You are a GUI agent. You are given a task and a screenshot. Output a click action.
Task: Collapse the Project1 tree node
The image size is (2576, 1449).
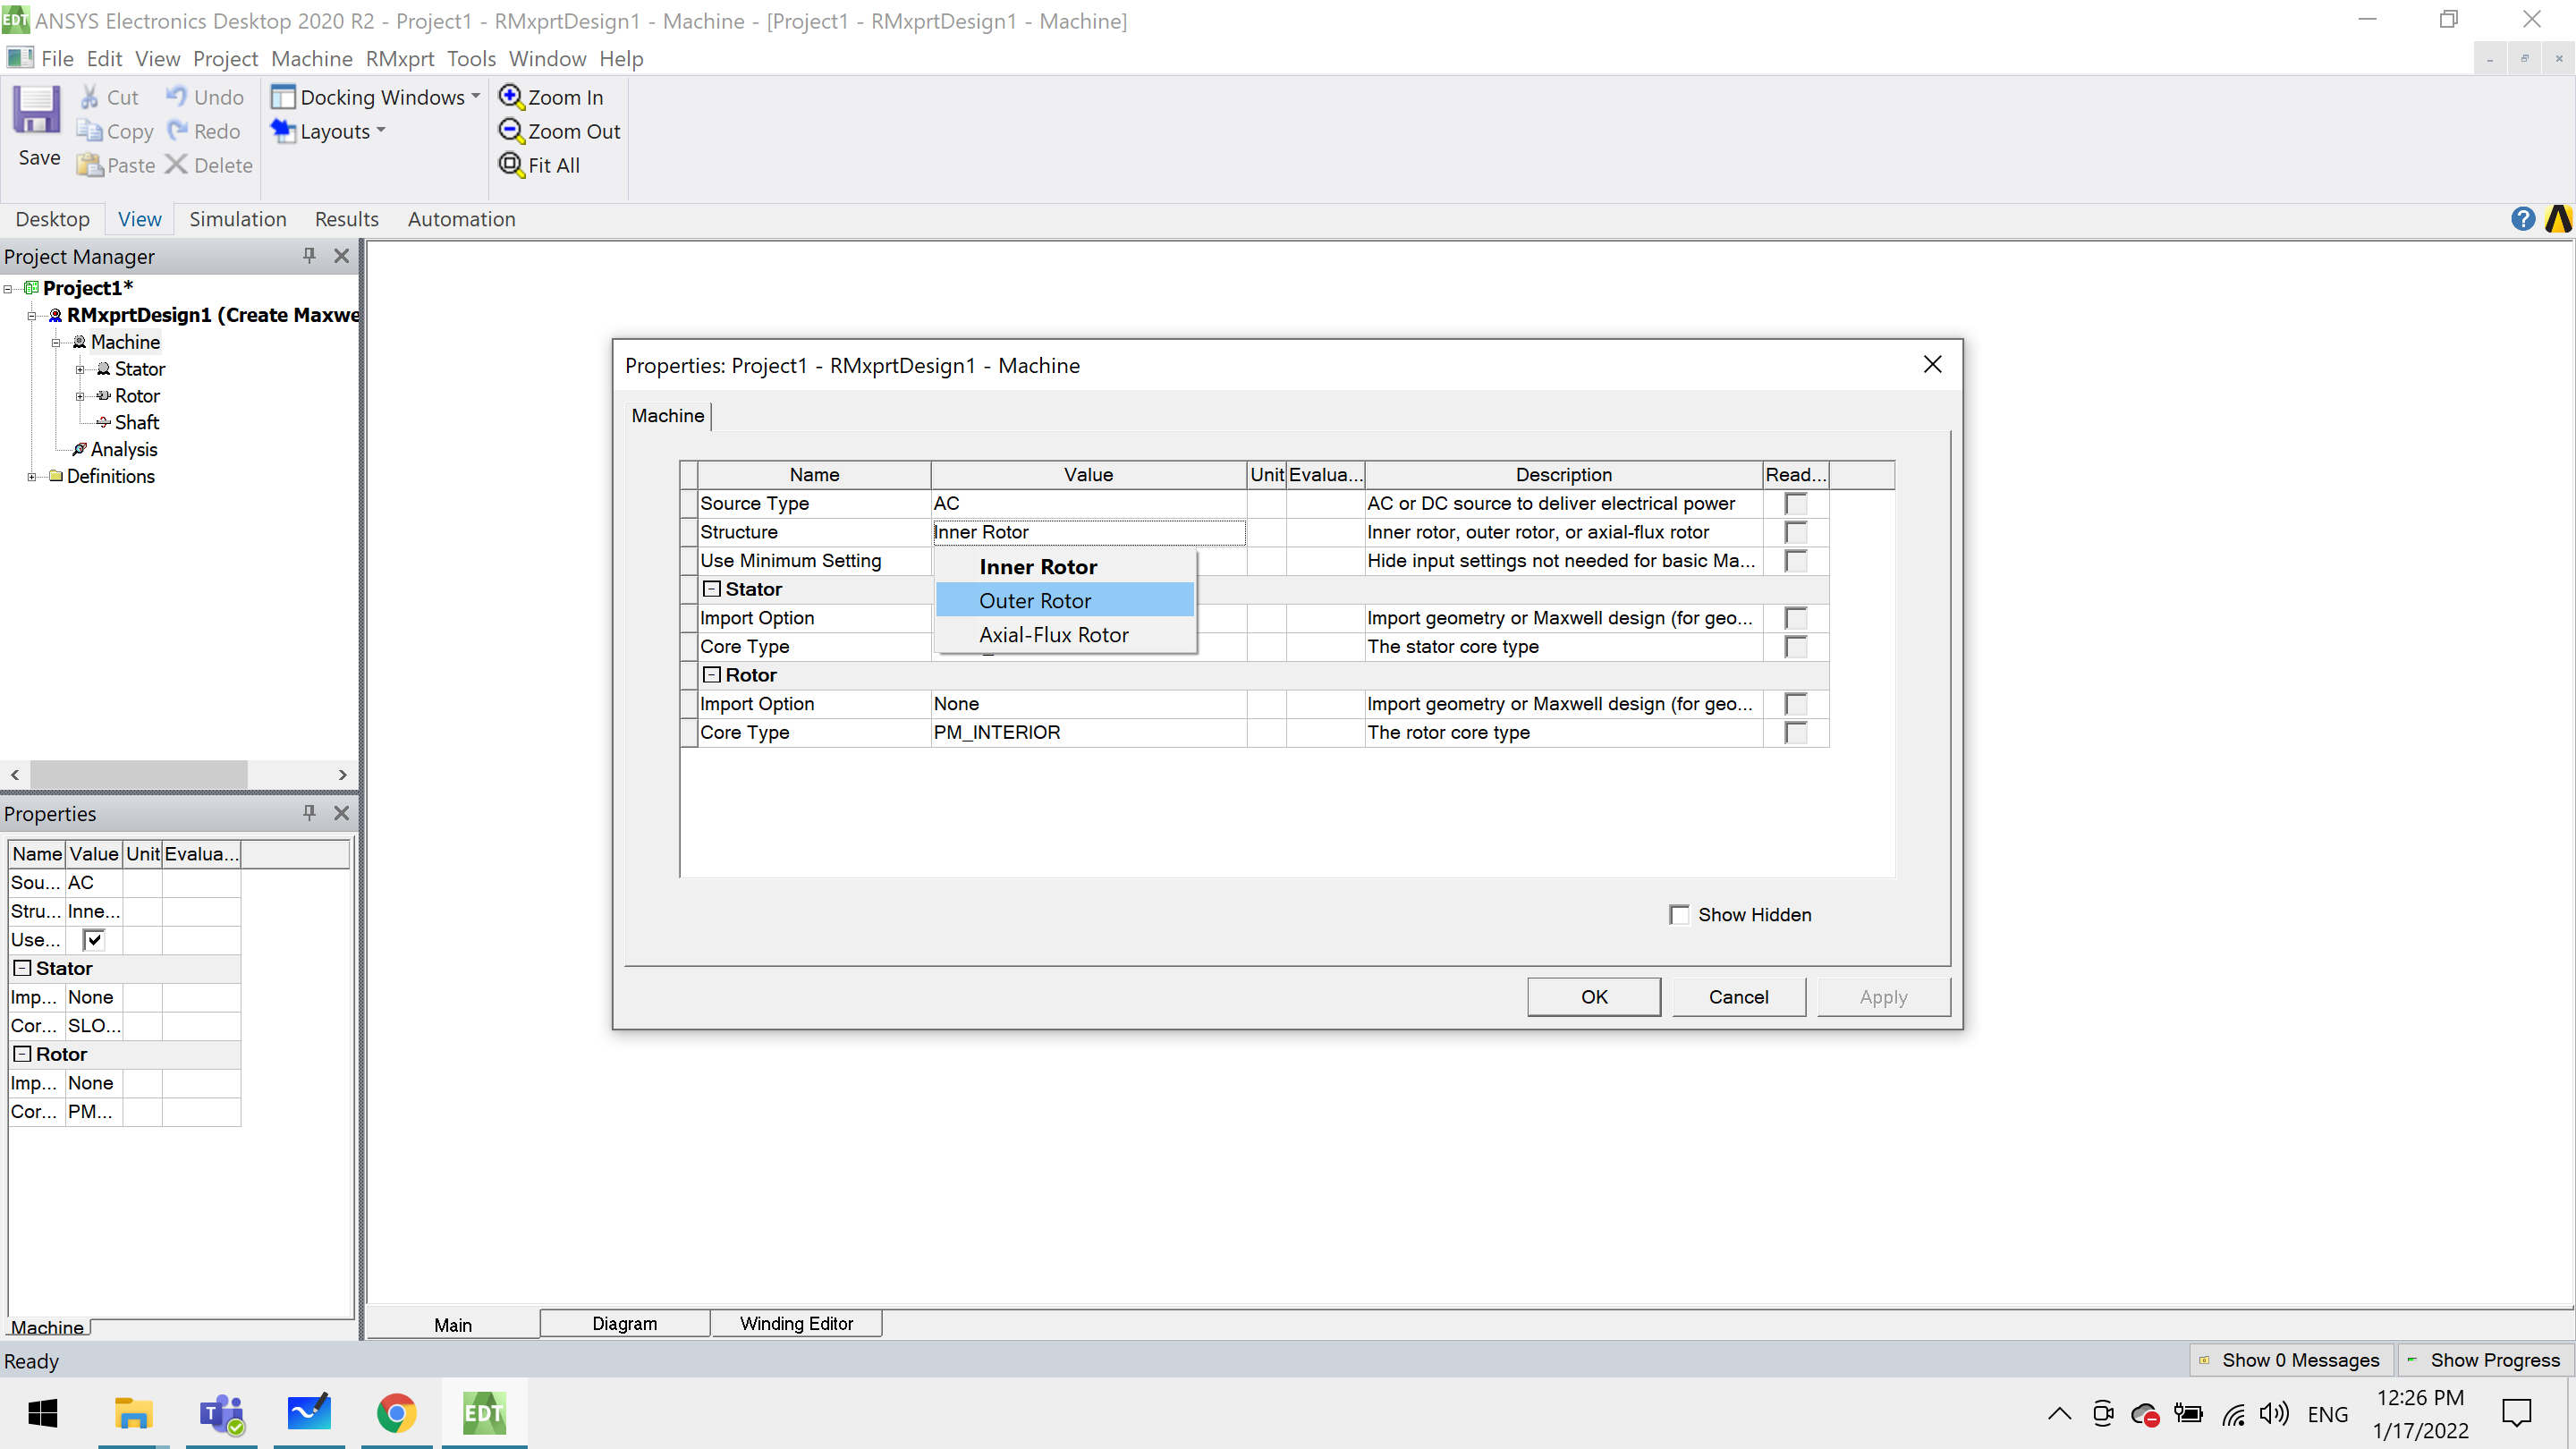8,289
